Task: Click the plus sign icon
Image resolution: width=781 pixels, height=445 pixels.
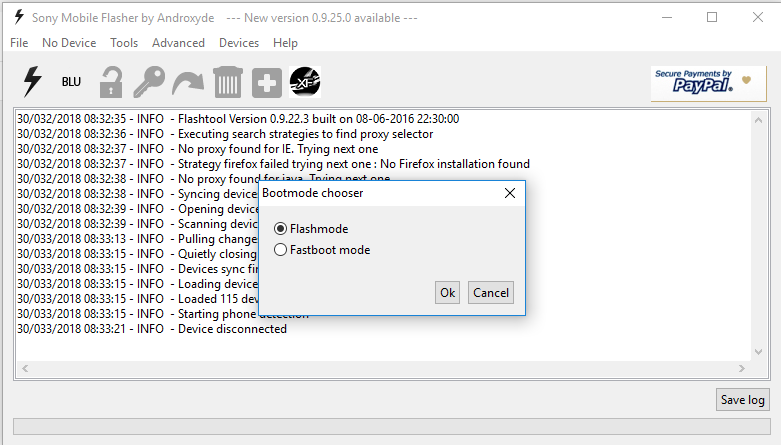Action: [266, 83]
